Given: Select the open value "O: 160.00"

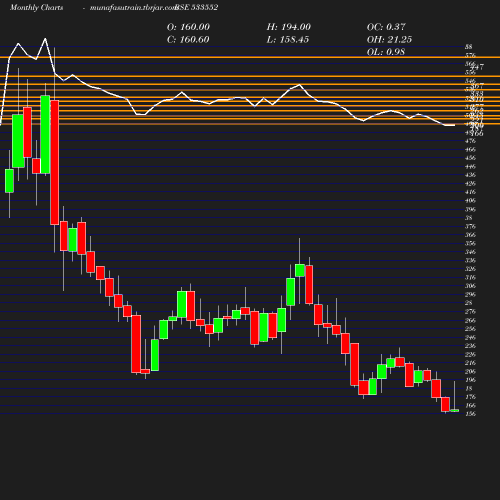Looking at the screenshot, I should (188, 27).
